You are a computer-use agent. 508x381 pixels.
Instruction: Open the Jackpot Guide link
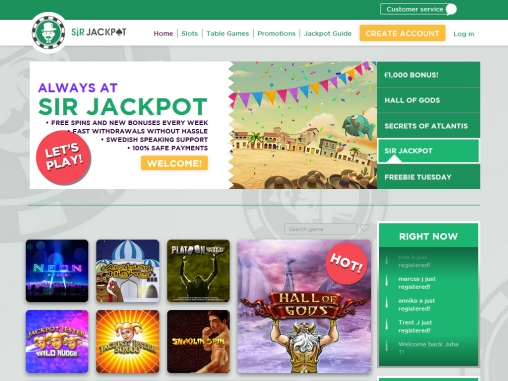pyautogui.click(x=328, y=33)
